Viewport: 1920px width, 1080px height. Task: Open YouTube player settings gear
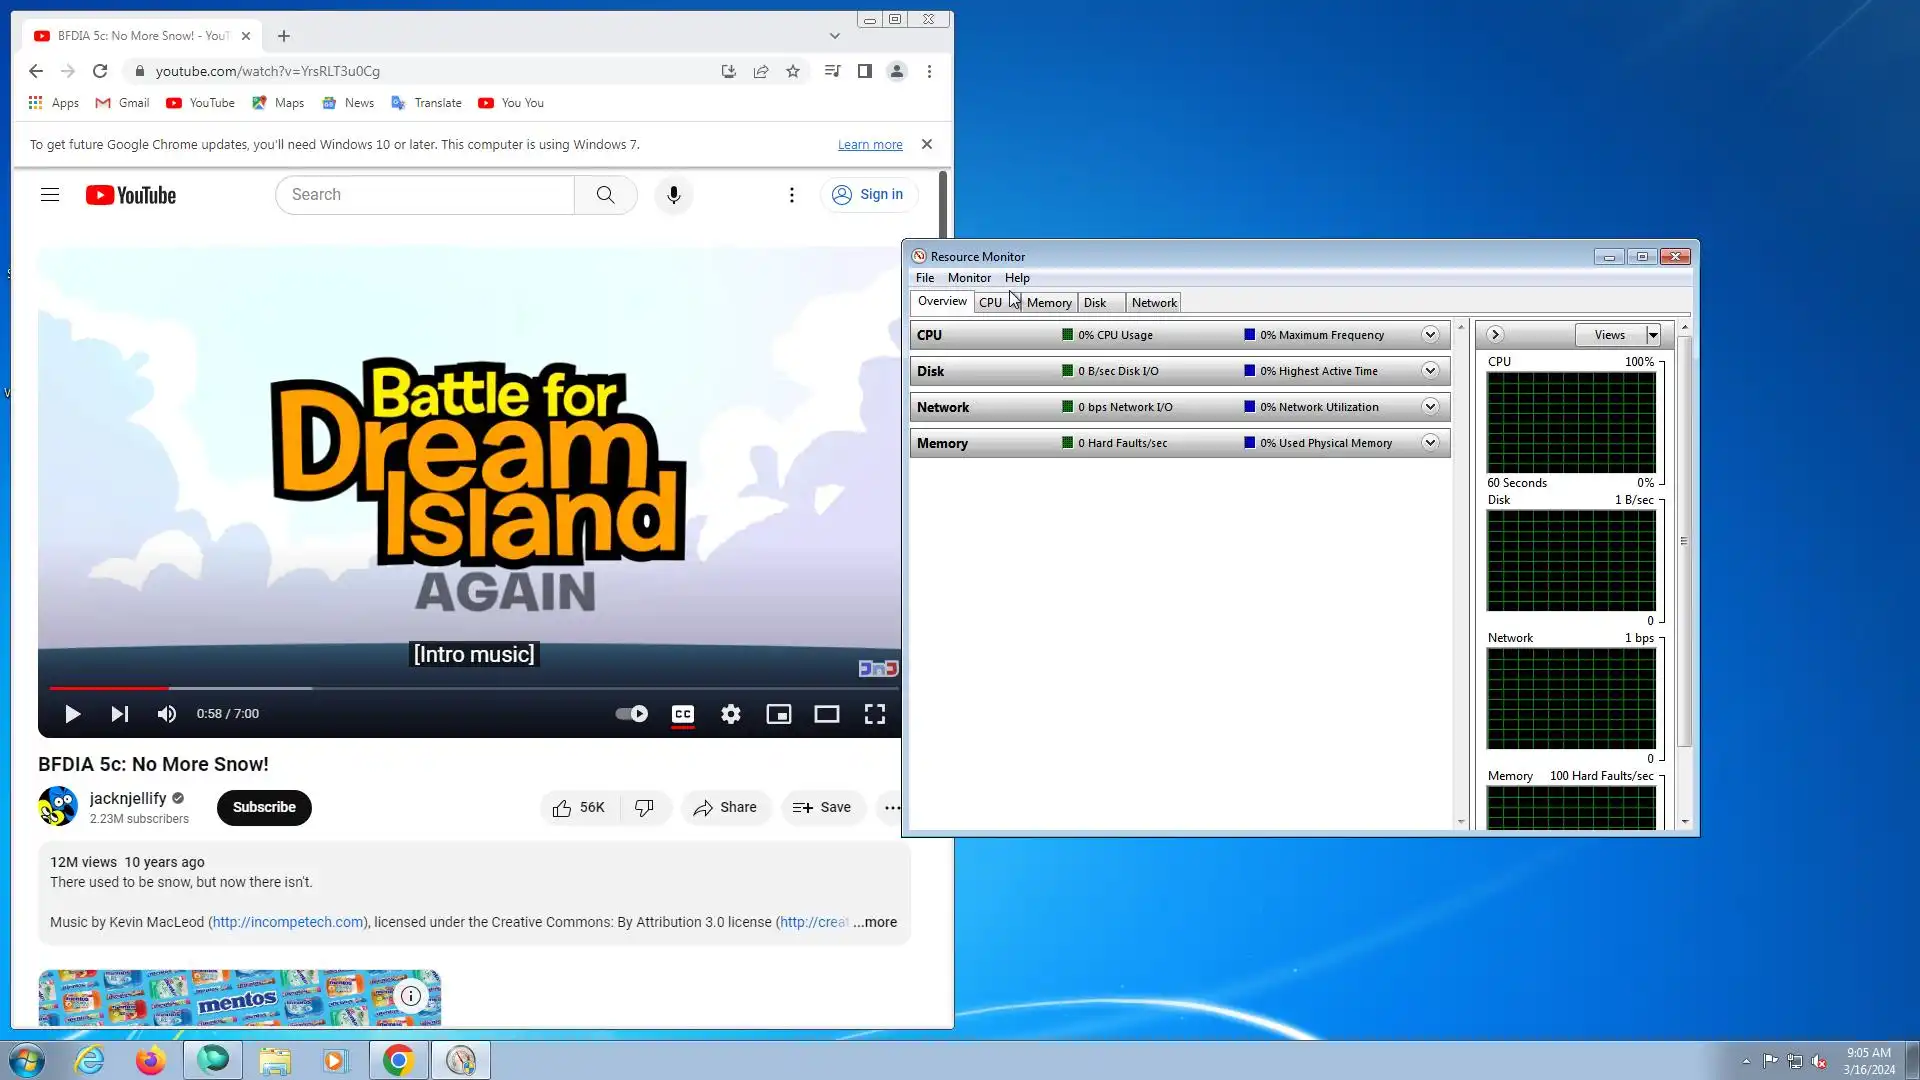(x=731, y=714)
